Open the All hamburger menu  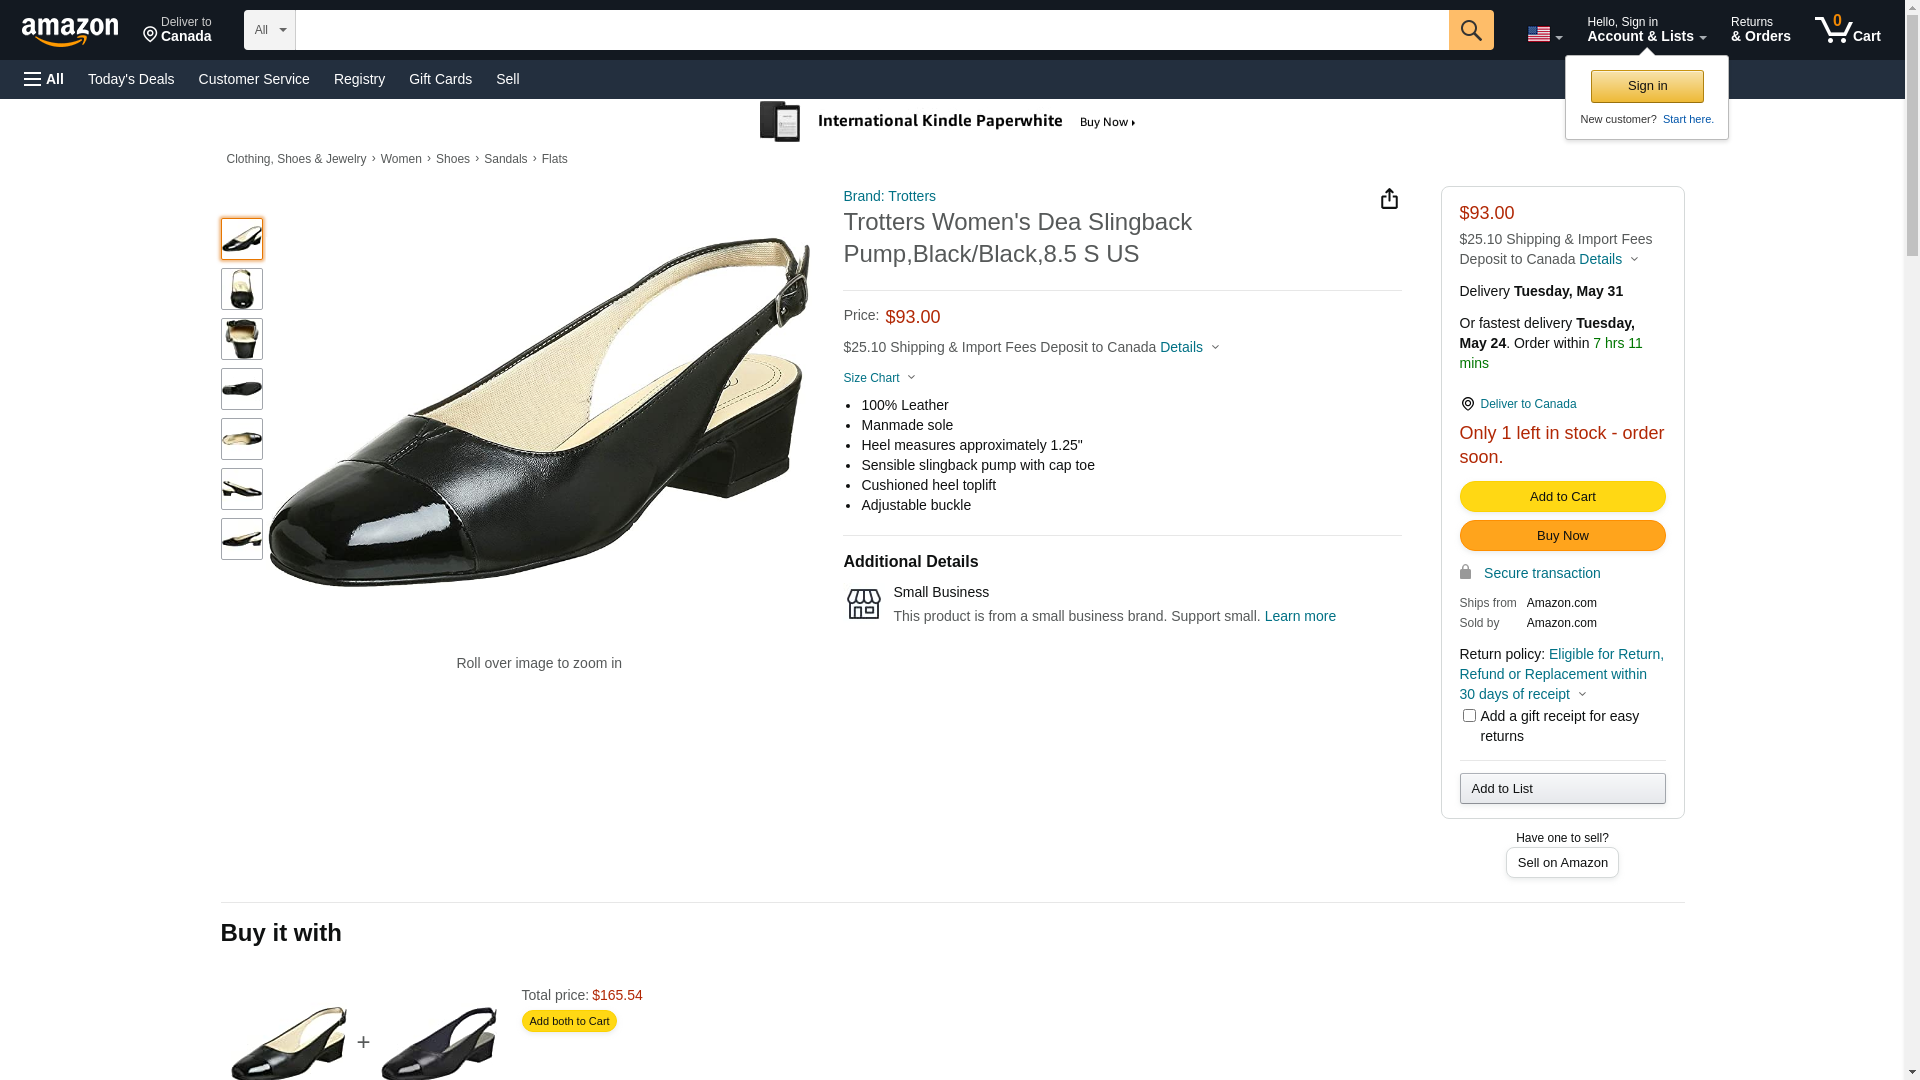[x=44, y=79]
